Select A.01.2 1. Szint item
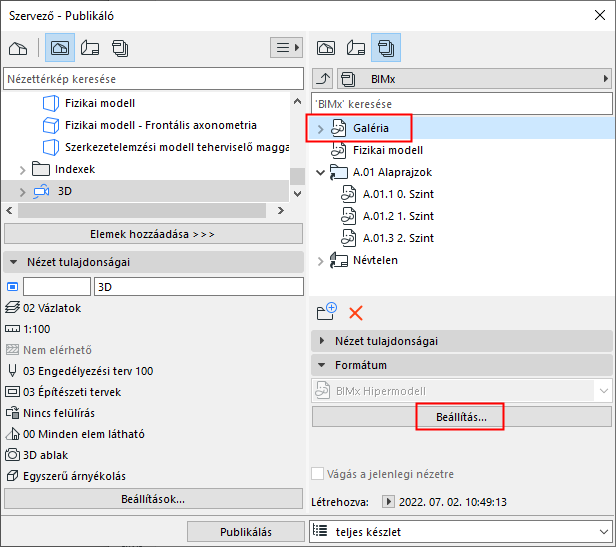616x547 pixels. click(x=388, y=216)
